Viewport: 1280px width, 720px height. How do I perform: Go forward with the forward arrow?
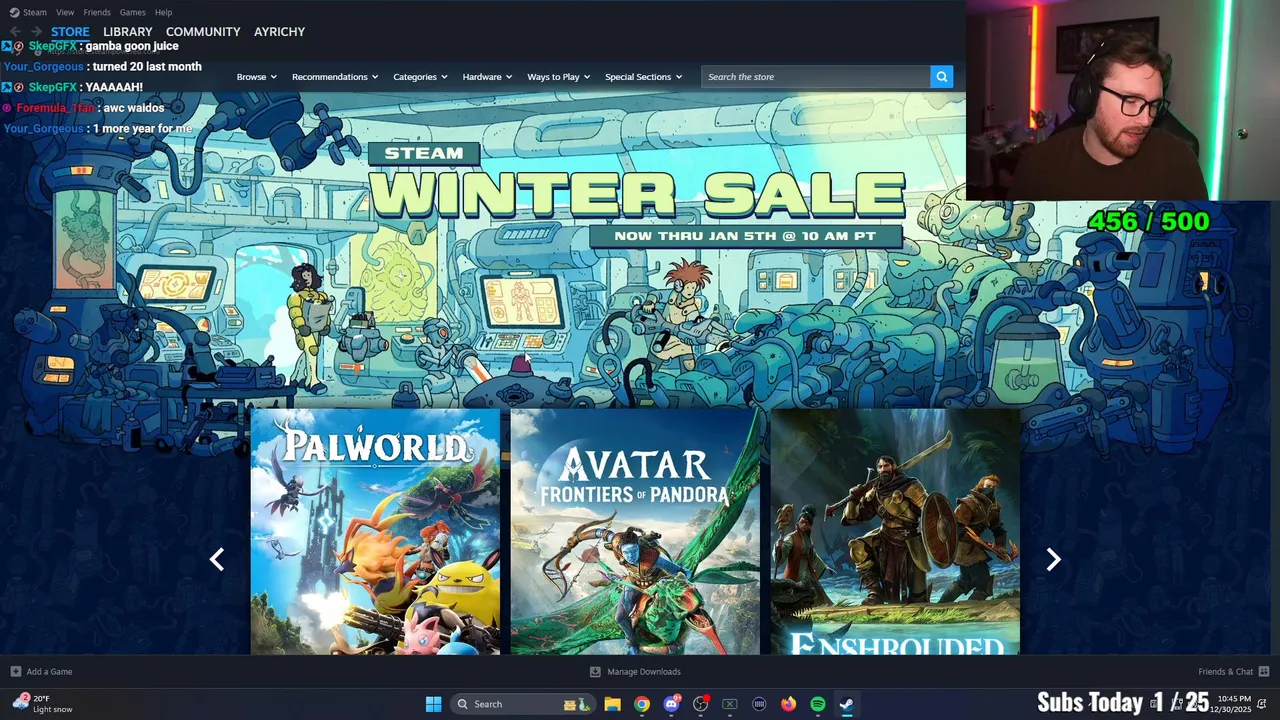[x=36, y=32]
